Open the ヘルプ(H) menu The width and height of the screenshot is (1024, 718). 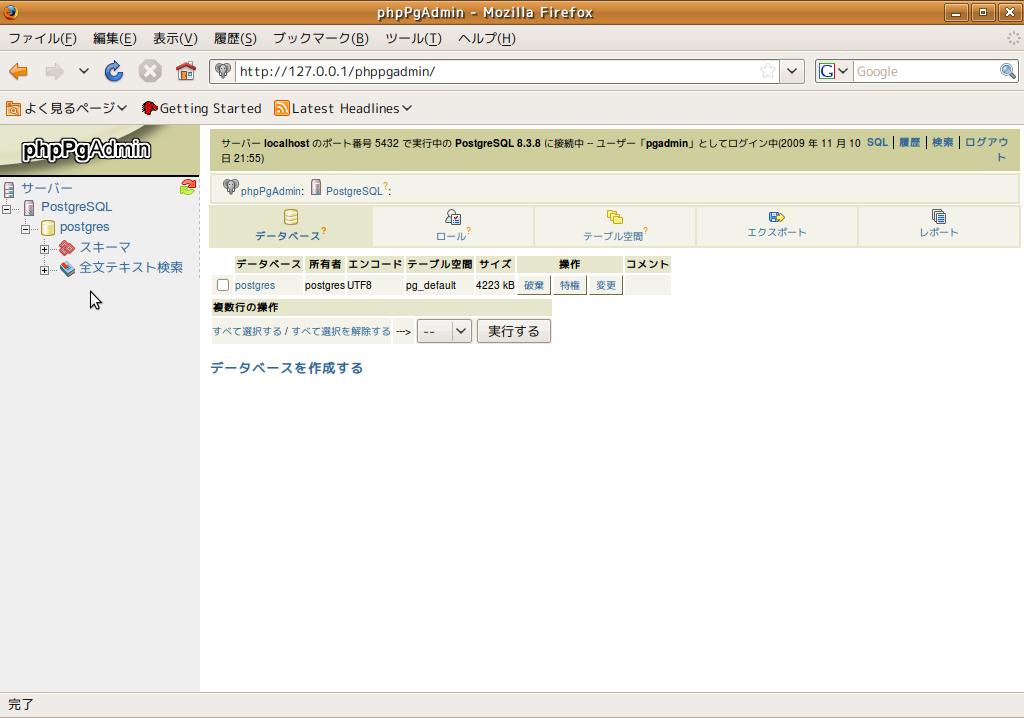pyautogui.click(x=487, y=39)
